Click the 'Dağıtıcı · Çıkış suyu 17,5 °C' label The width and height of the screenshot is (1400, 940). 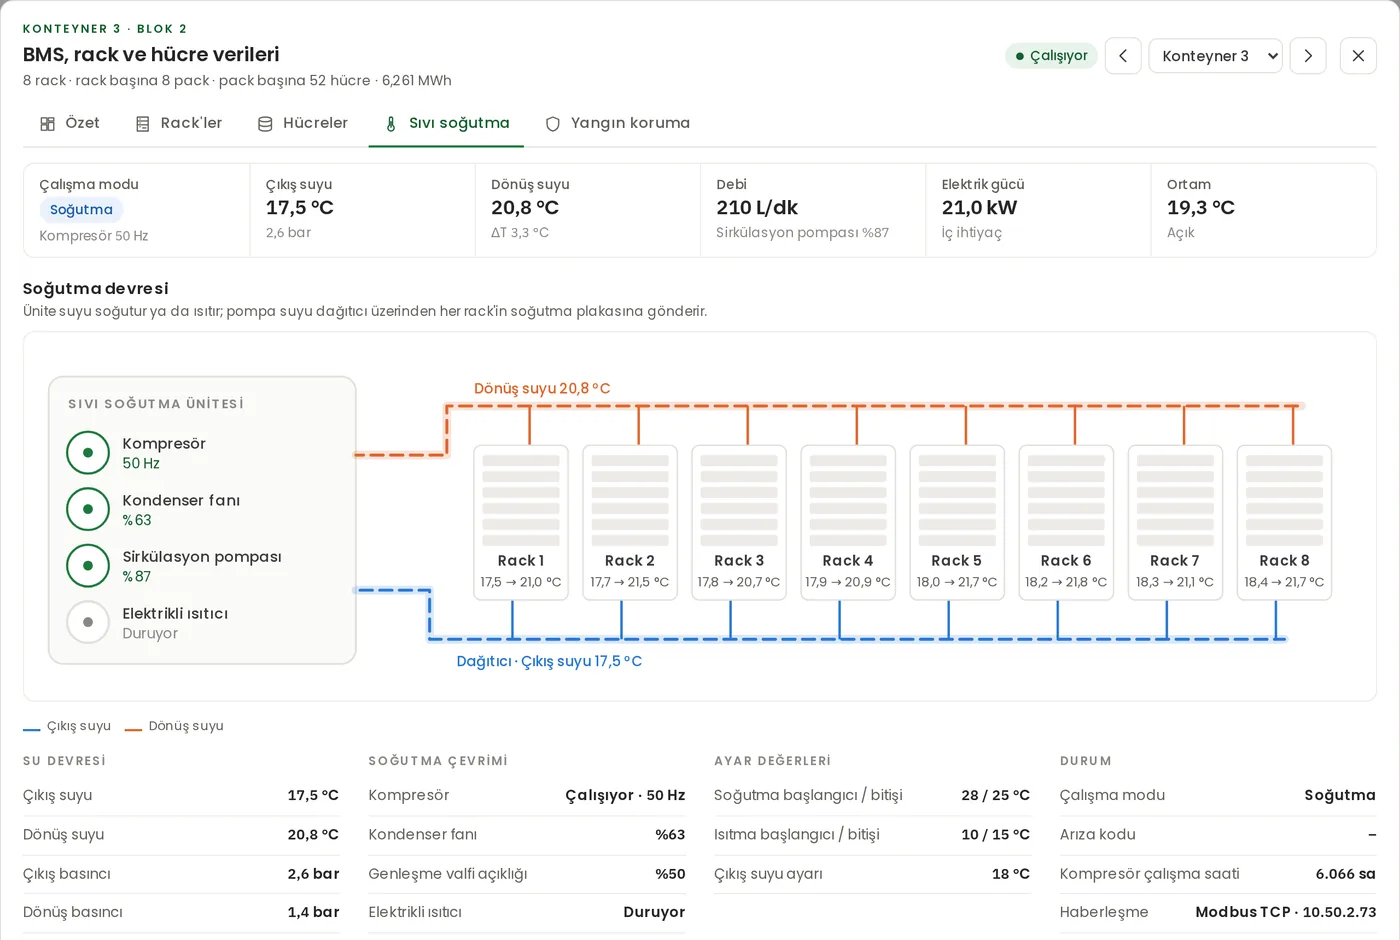coord(549,661)
